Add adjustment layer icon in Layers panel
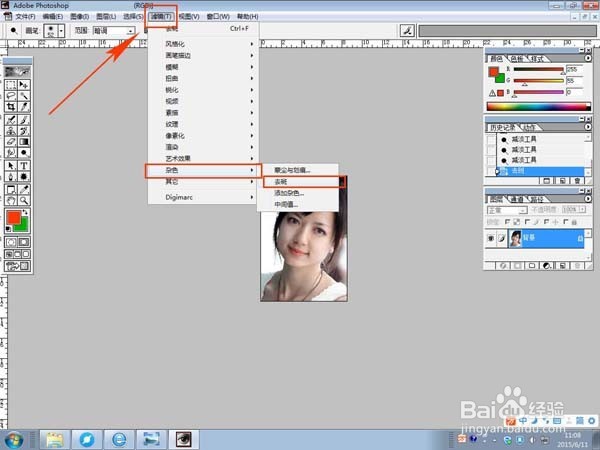 pyautogui.click(x=547, y=266)
